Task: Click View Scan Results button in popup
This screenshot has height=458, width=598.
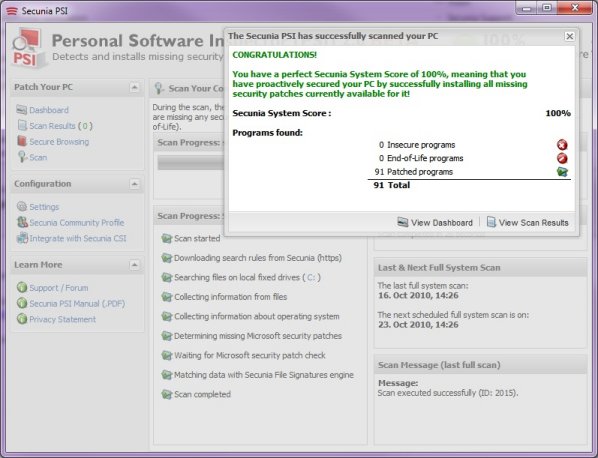Action: pos(527,222)
